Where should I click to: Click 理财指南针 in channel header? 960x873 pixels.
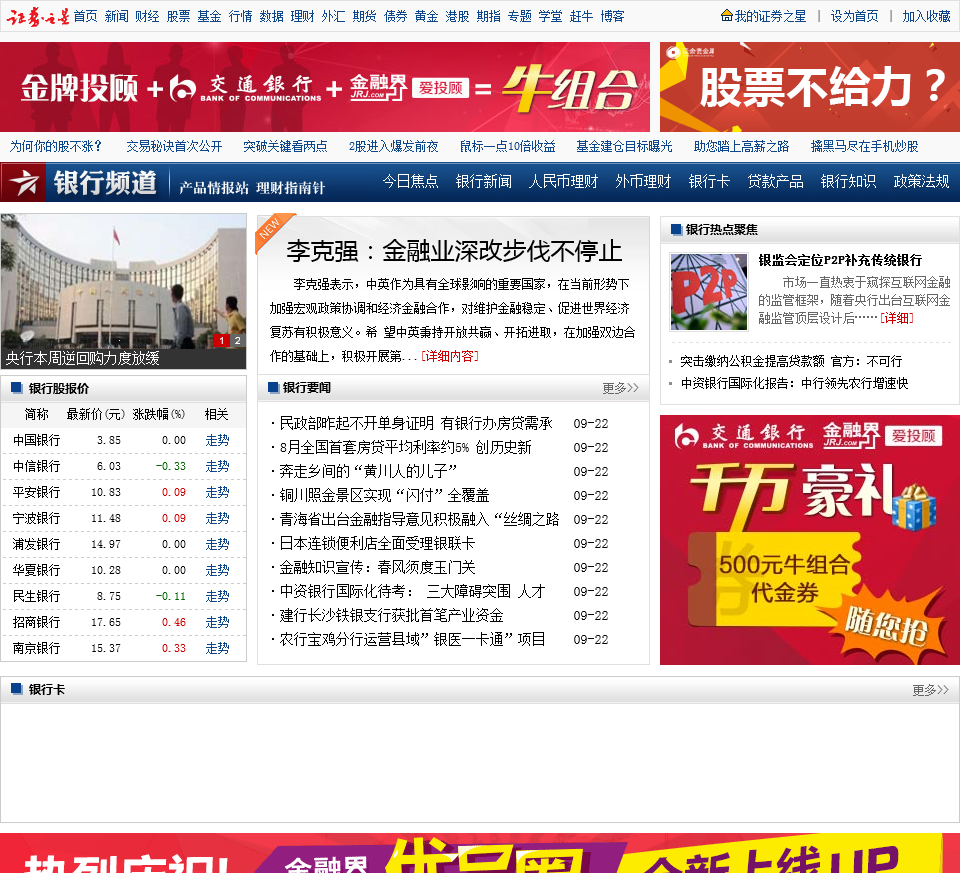click(x=290, y=188)
